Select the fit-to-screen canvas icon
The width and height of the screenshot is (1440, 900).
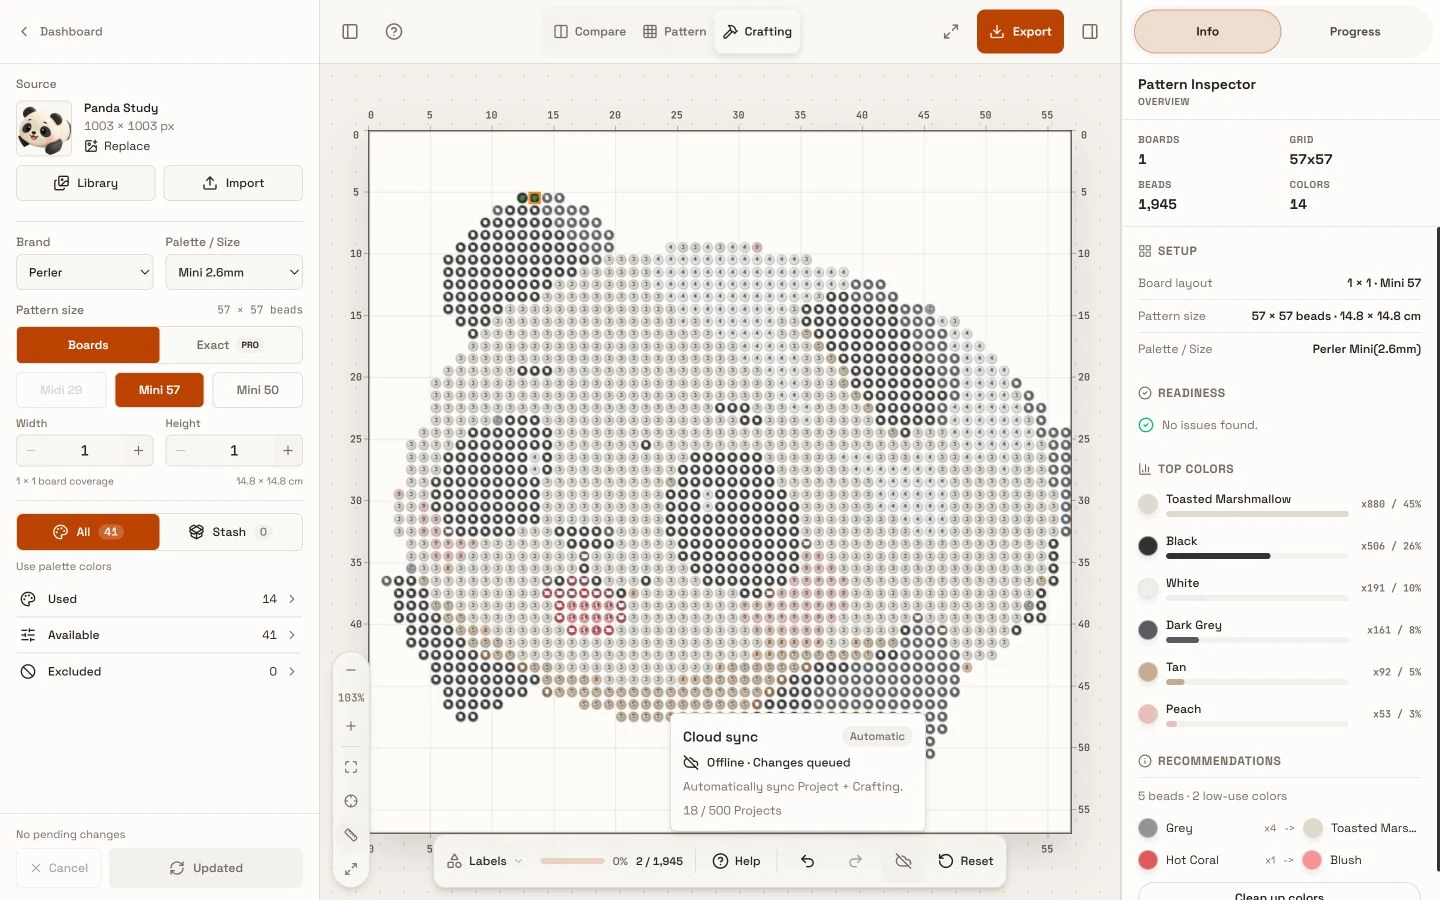(x=351, y=767)
